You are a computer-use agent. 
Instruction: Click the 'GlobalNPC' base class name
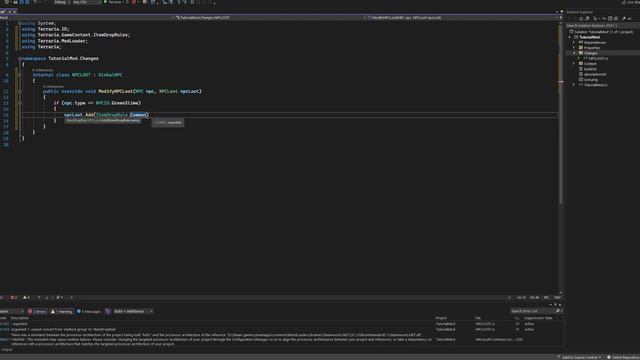[x=110, y=75]
